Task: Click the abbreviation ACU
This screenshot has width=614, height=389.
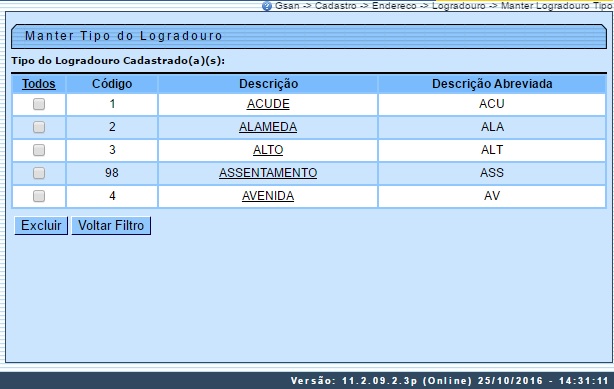Action: pos(492,104)
